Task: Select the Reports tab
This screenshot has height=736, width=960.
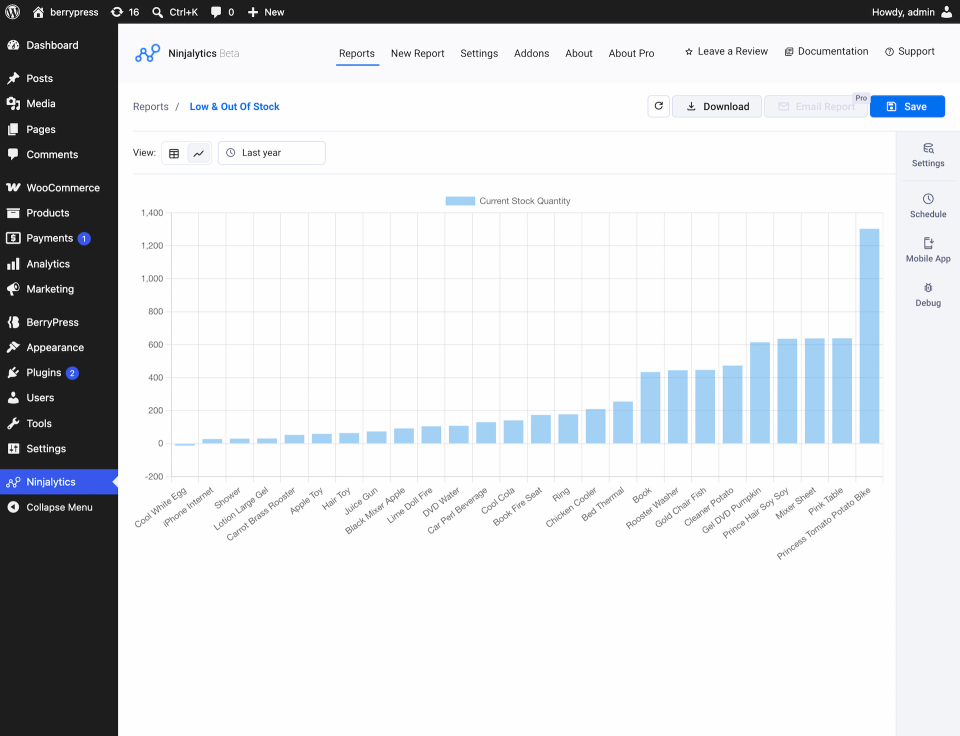Action: (357, 53)
